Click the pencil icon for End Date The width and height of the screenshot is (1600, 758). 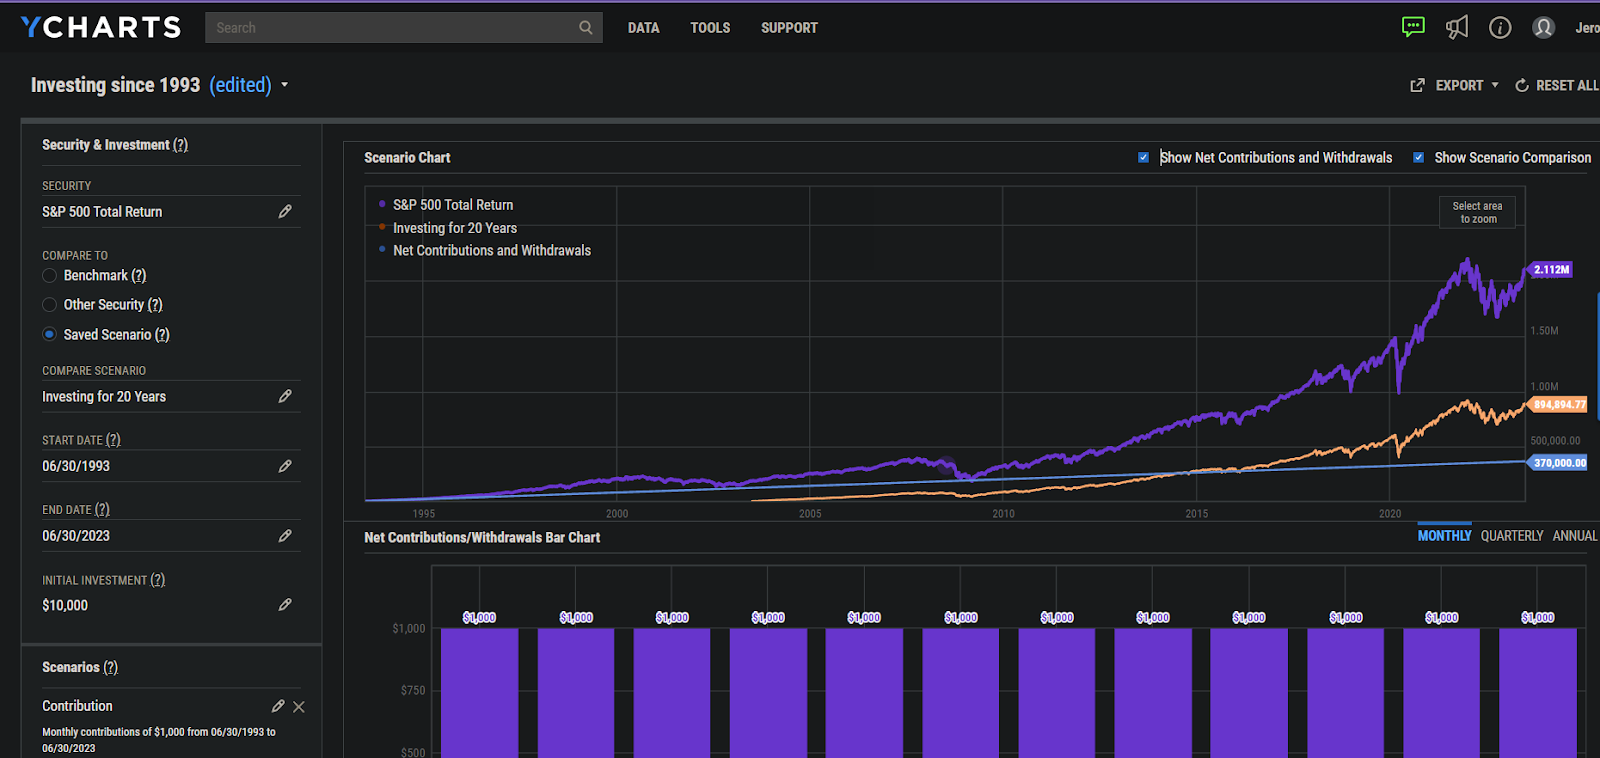[x=285, y=536]
